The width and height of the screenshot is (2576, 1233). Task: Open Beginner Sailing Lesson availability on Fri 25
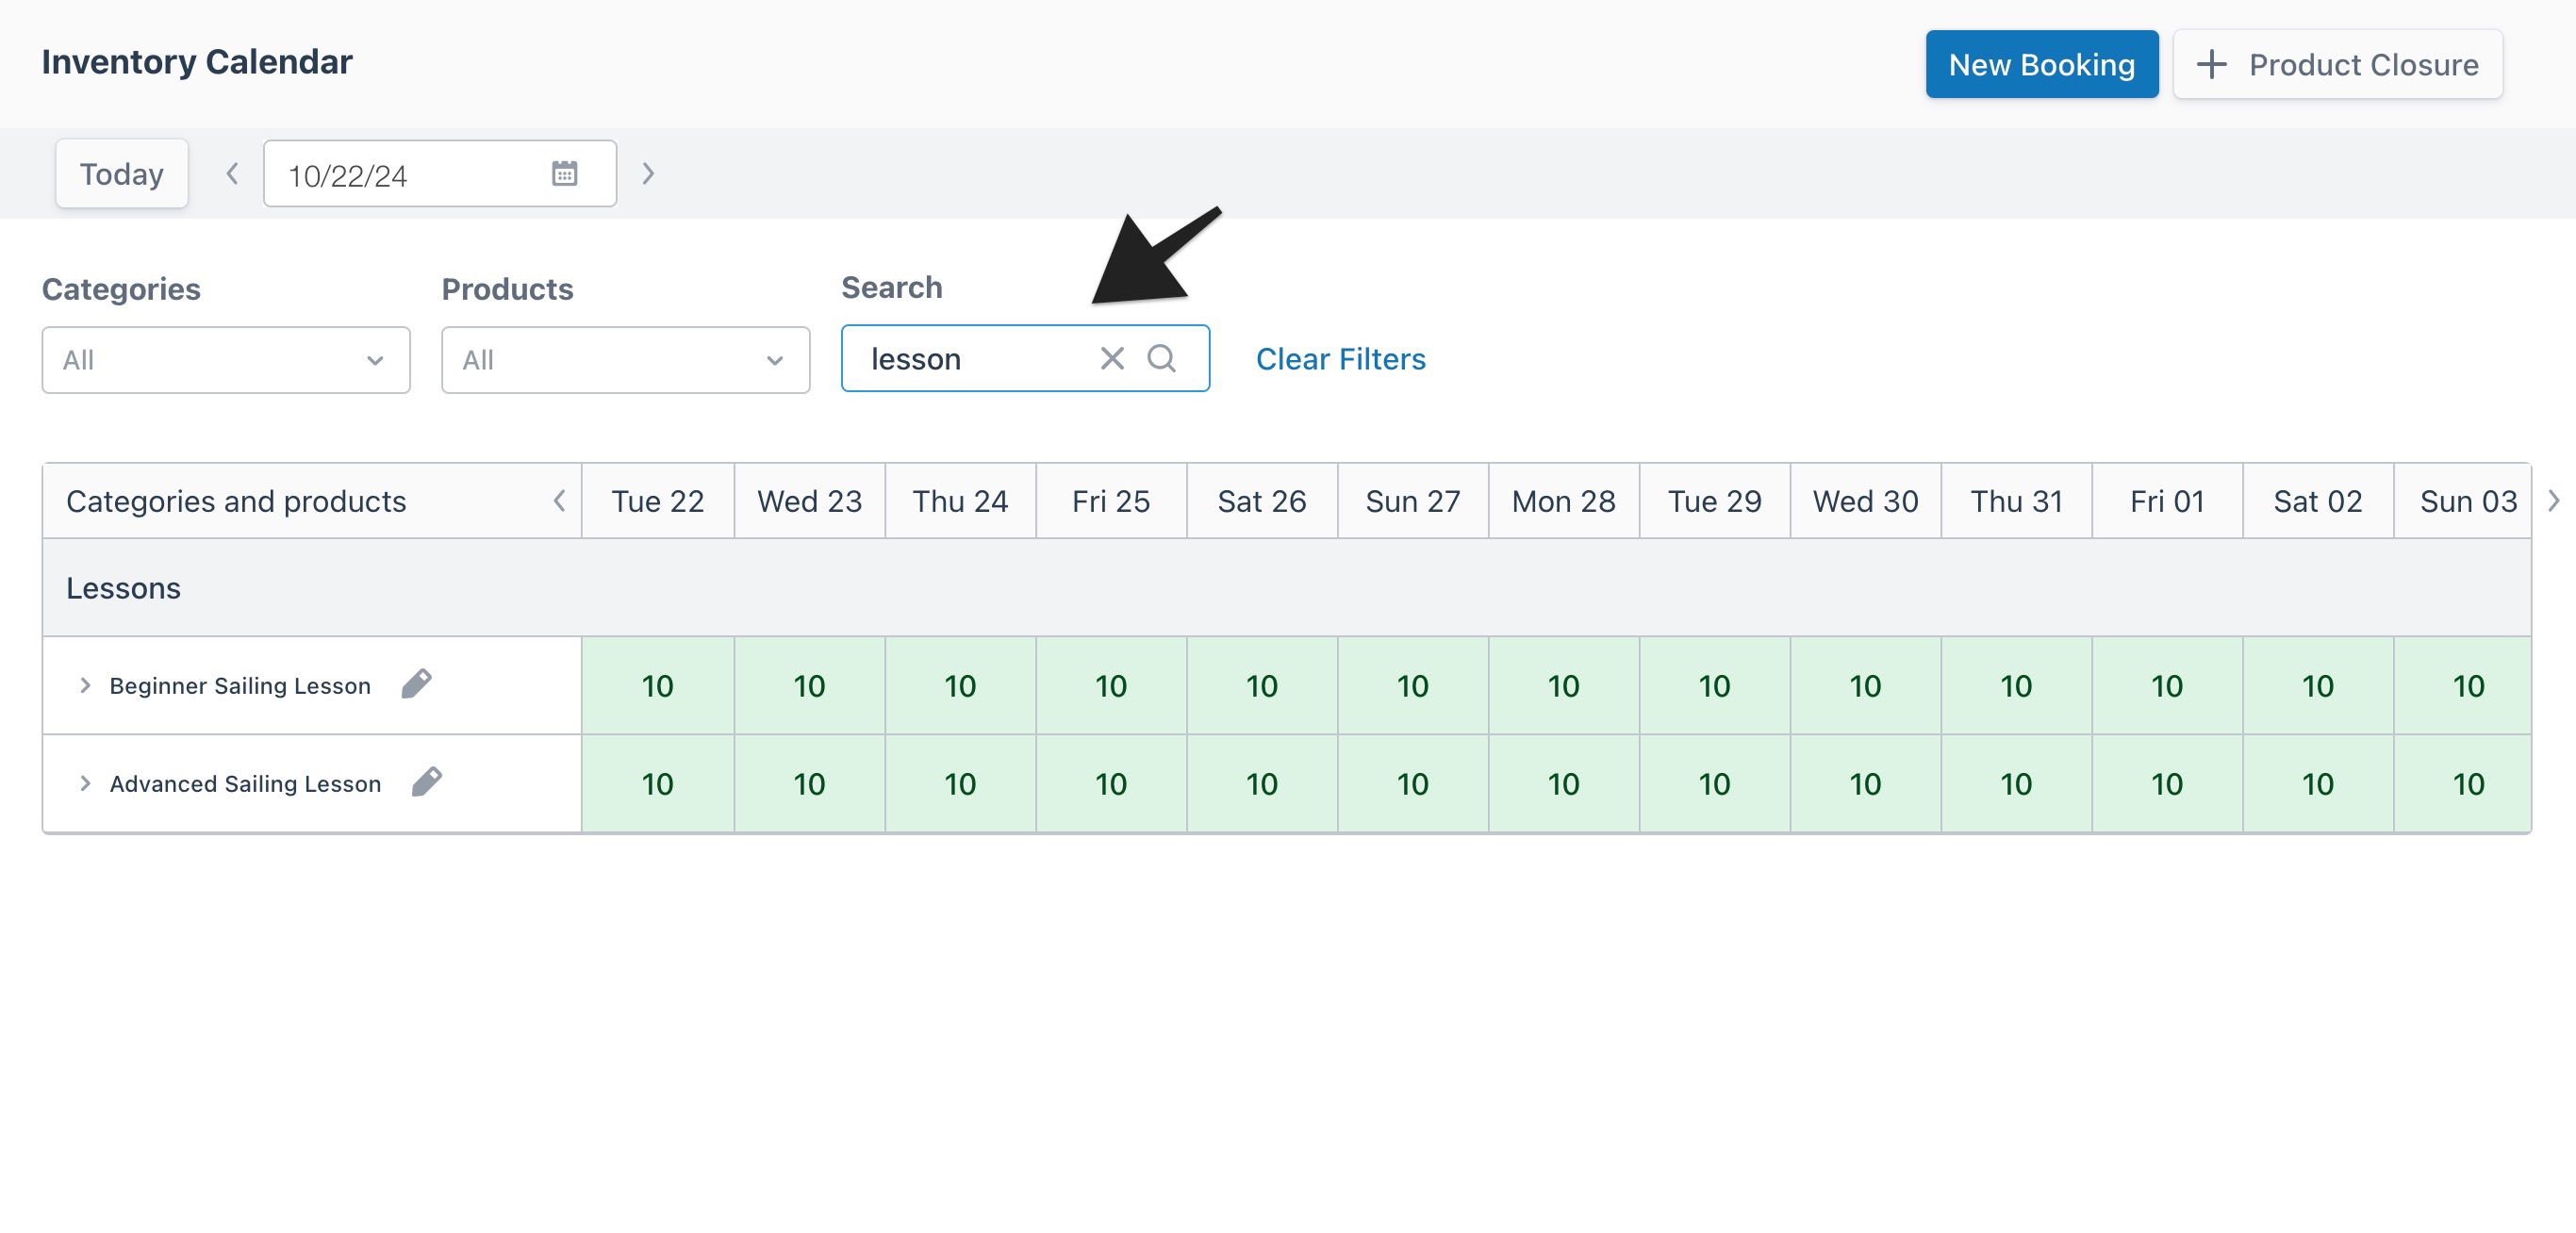(x=1111, y=686)
